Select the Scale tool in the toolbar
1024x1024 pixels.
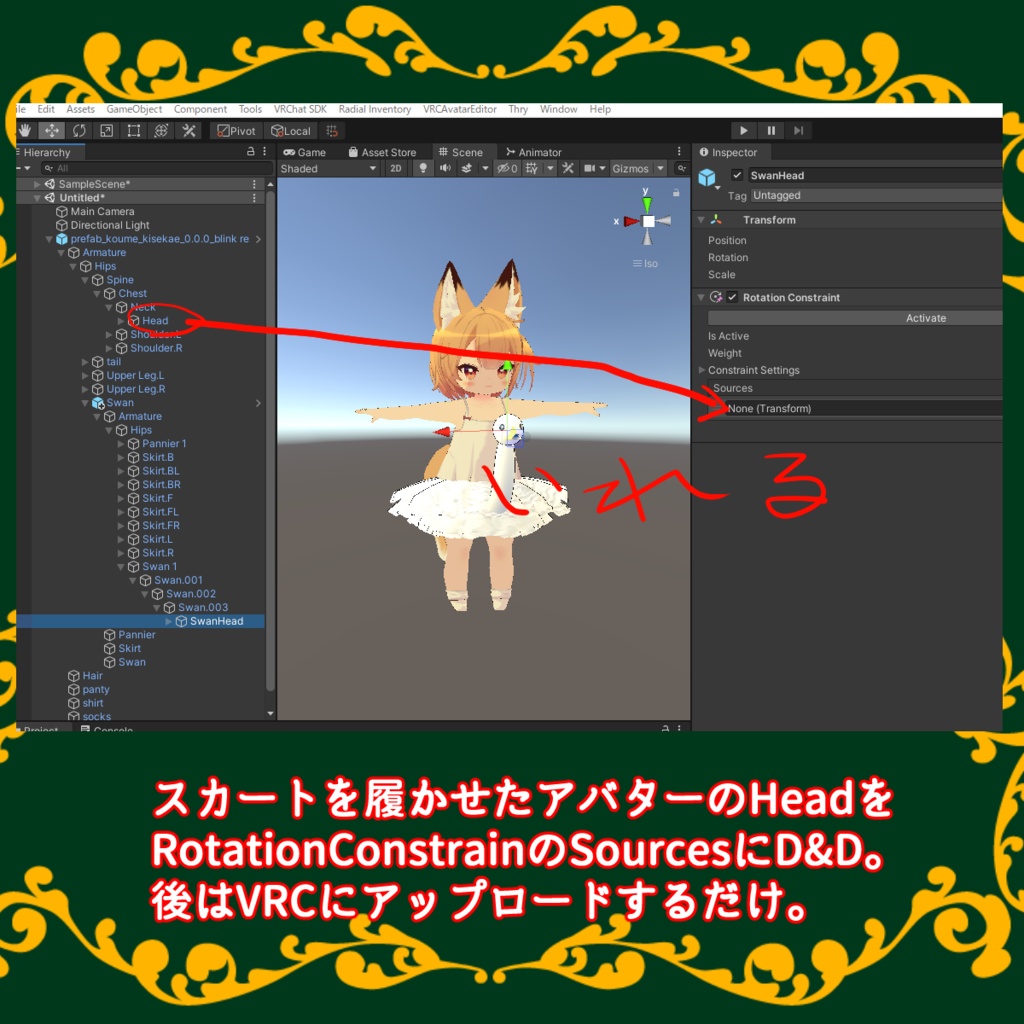tap(104, 130)
